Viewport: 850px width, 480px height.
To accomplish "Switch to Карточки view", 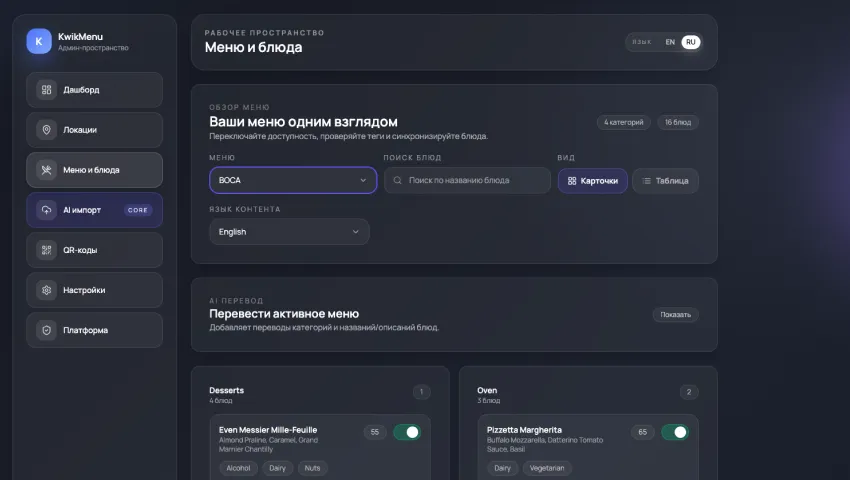I will pos(593,181).
